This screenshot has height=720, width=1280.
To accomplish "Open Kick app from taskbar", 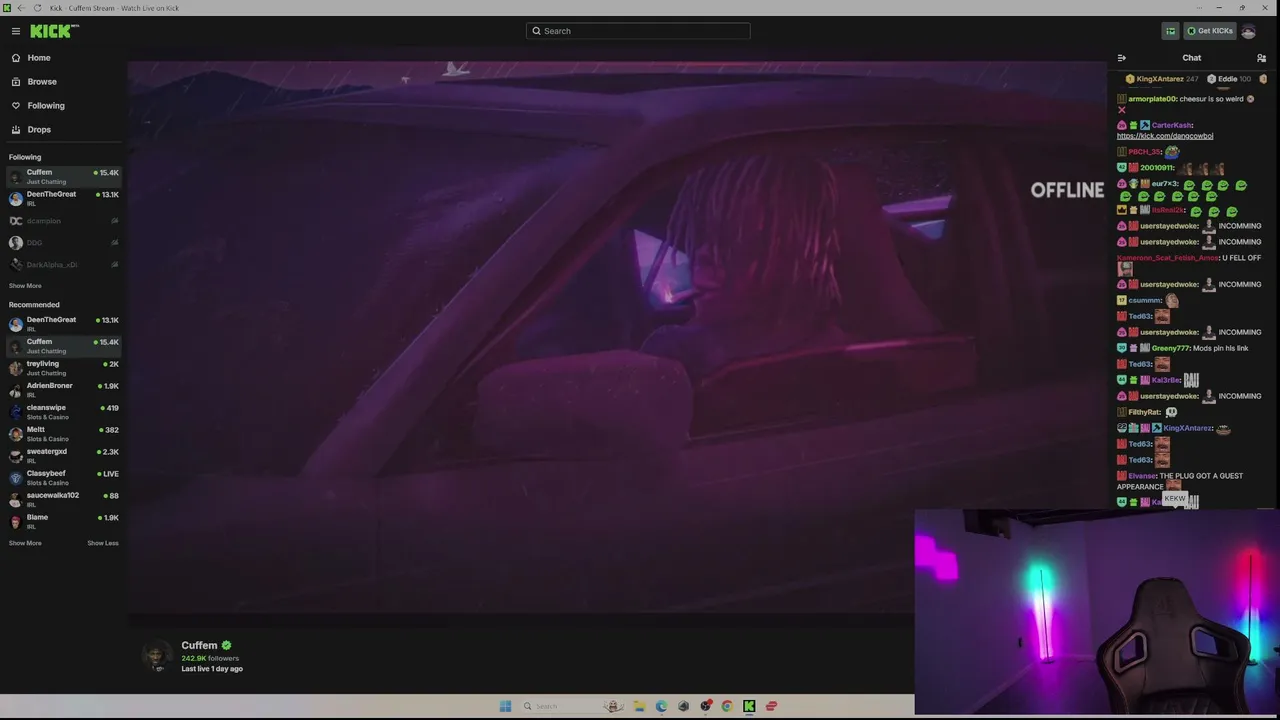I will click(x=749, y=706).
